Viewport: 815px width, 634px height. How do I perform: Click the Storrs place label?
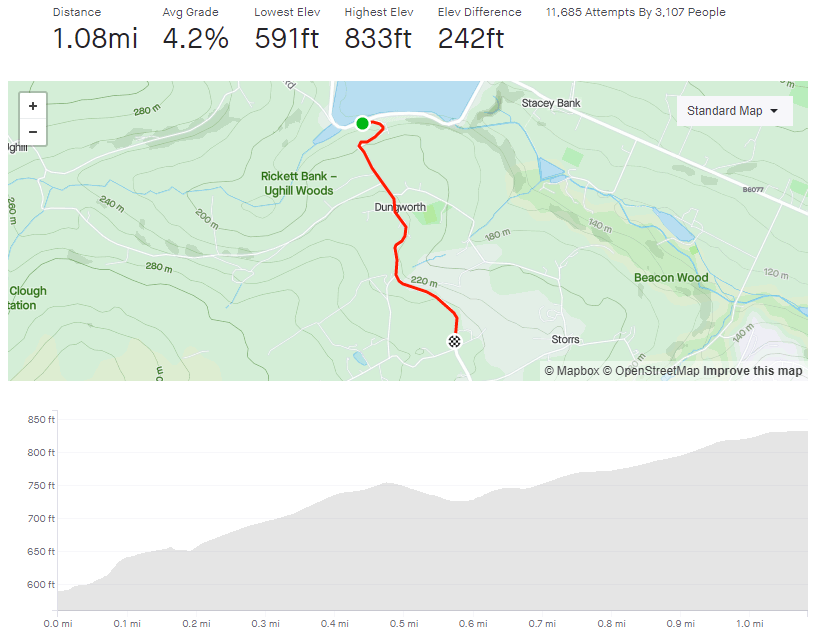(565, 340)
